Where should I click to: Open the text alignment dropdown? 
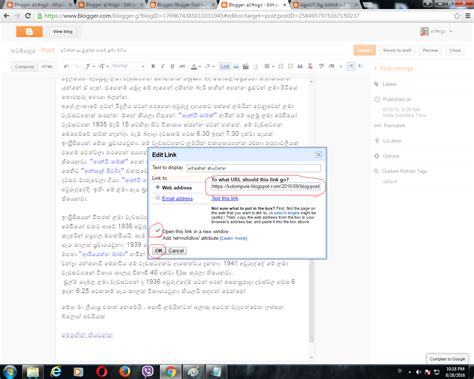(x=269, y=67)
